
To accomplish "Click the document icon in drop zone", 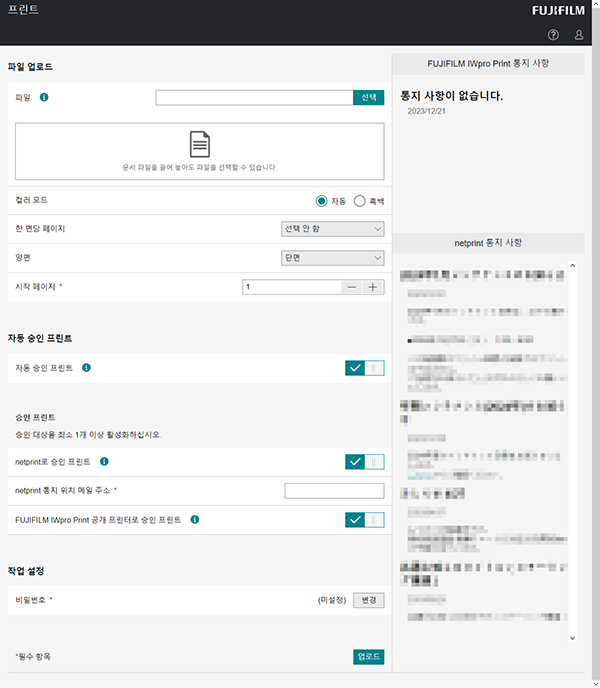I will pyautogui.click(x=200, y=144).
